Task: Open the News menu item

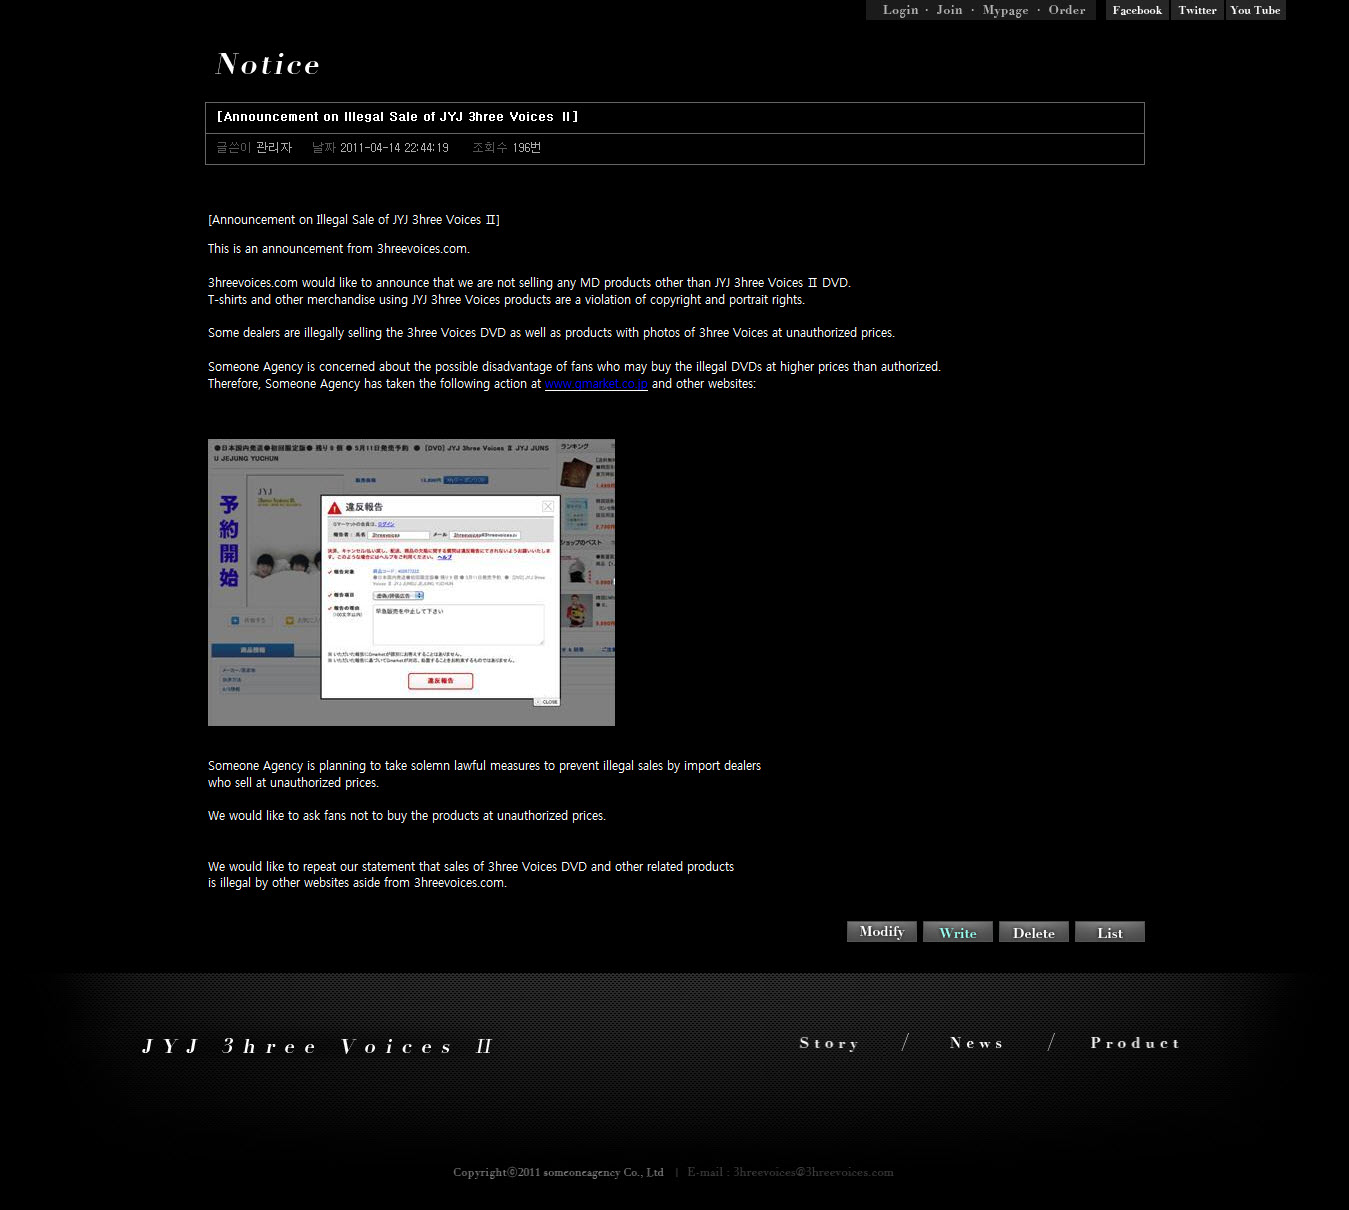Action: point(976,1043)
